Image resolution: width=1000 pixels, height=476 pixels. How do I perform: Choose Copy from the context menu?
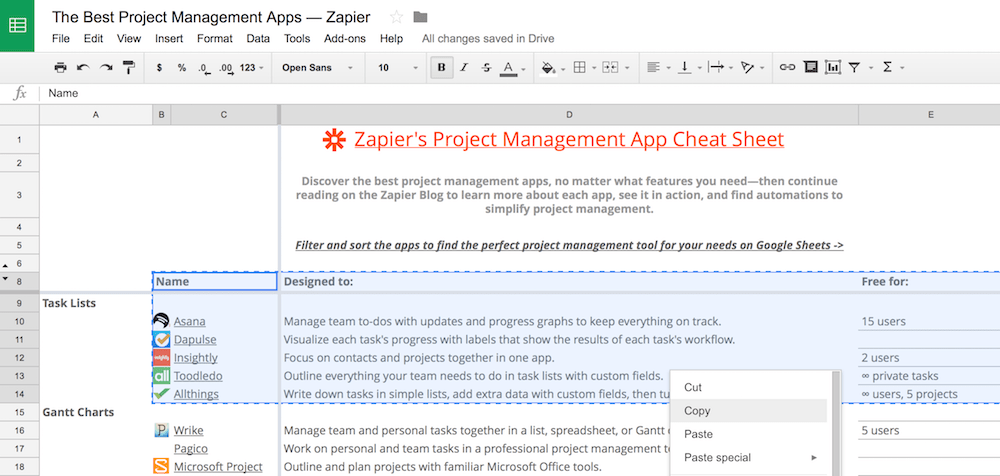tap(697, 411)
